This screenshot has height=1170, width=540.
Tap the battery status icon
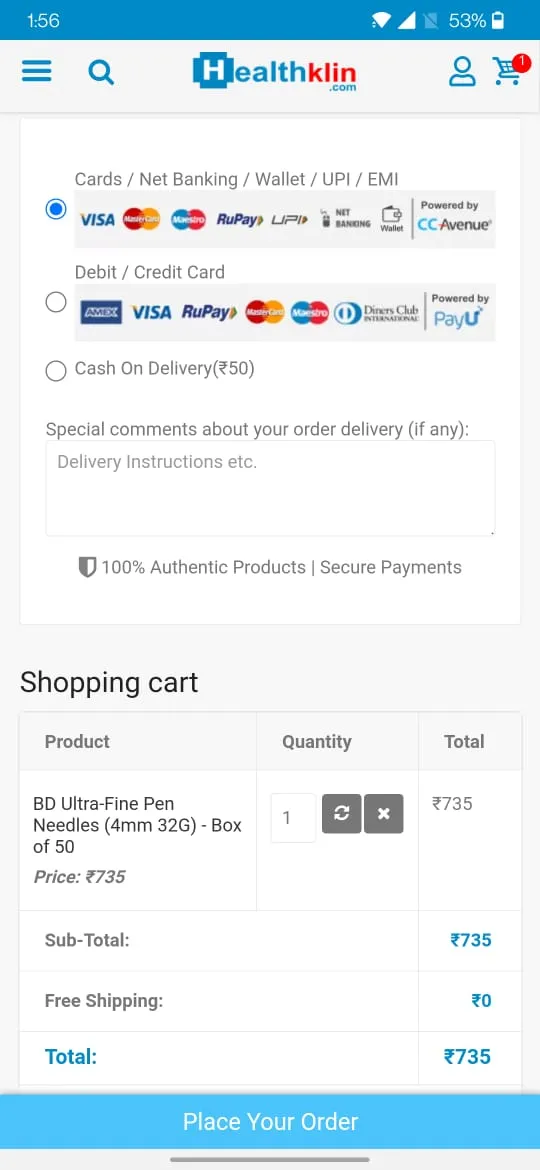pyautogui.click(x=498, y=20)
